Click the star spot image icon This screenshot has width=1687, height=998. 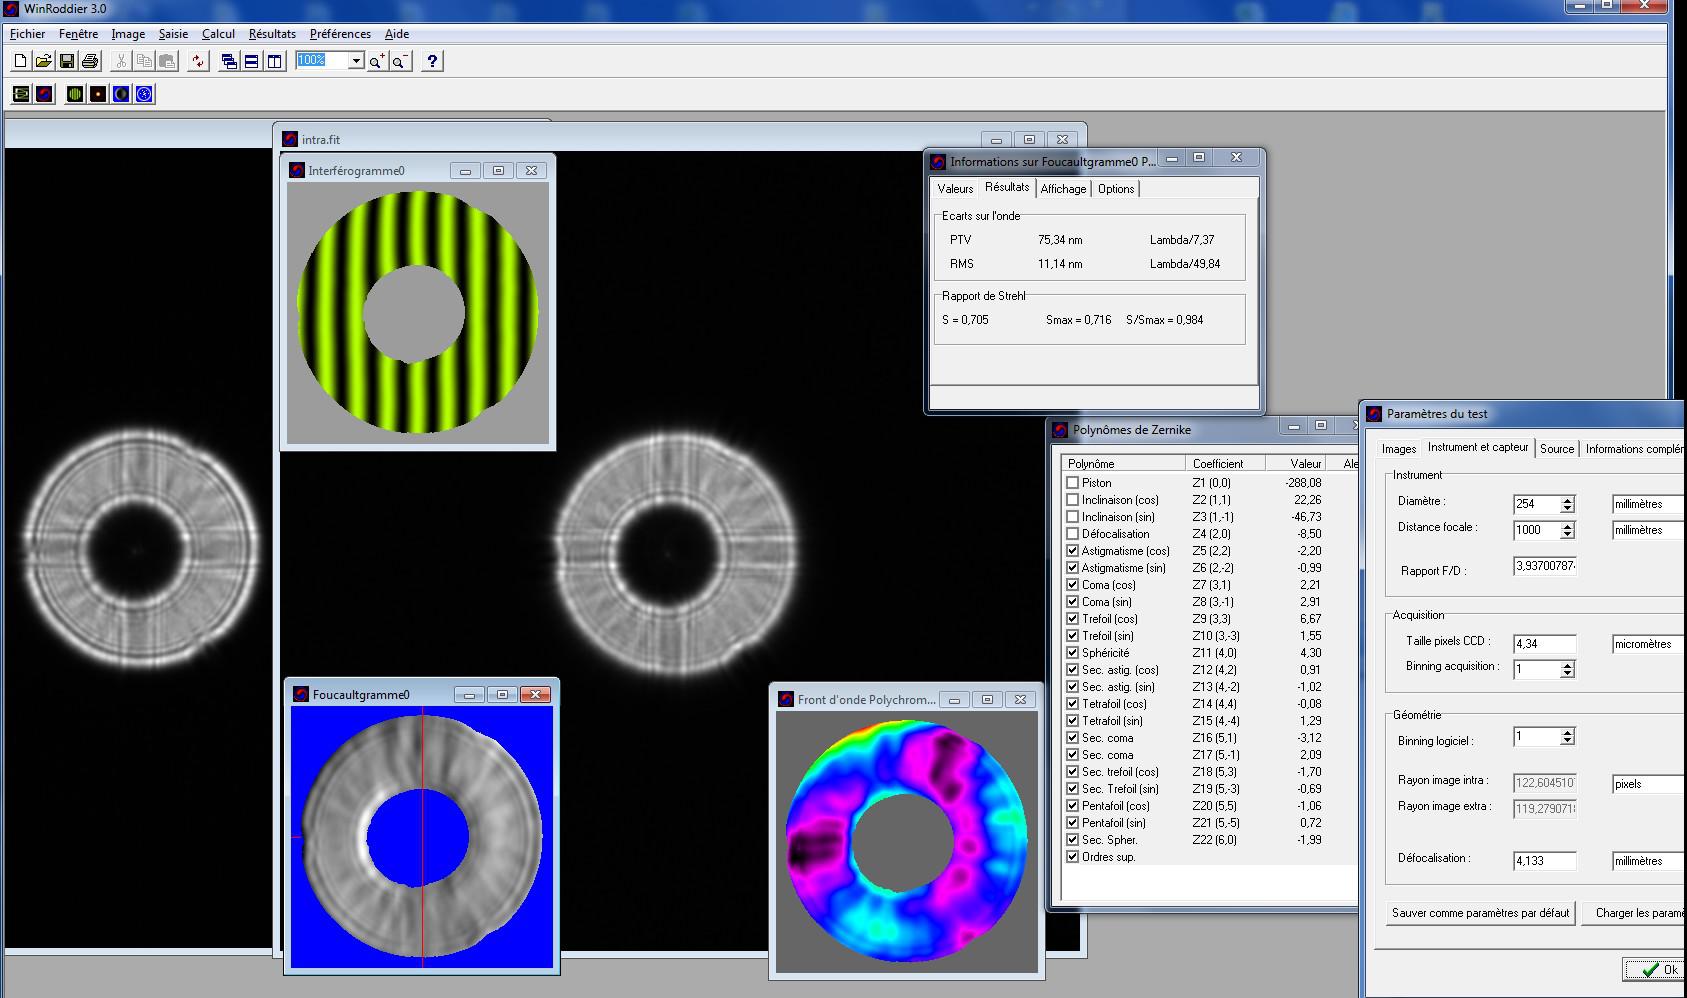point(98,94)
